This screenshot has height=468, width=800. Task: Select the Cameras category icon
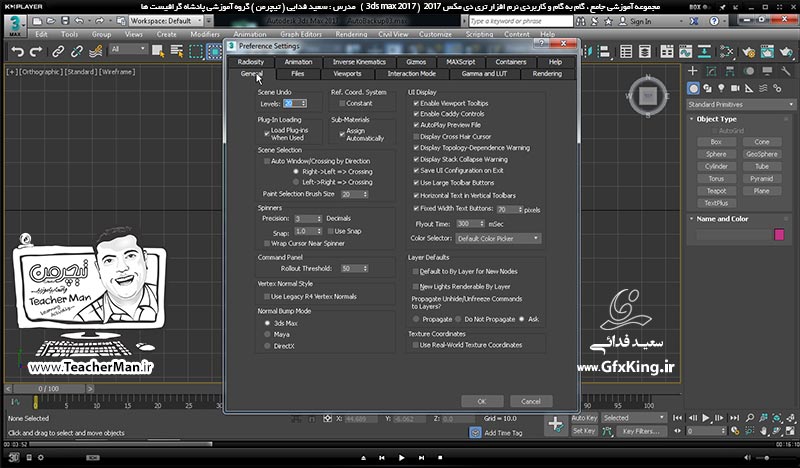[x=735, y=88]
